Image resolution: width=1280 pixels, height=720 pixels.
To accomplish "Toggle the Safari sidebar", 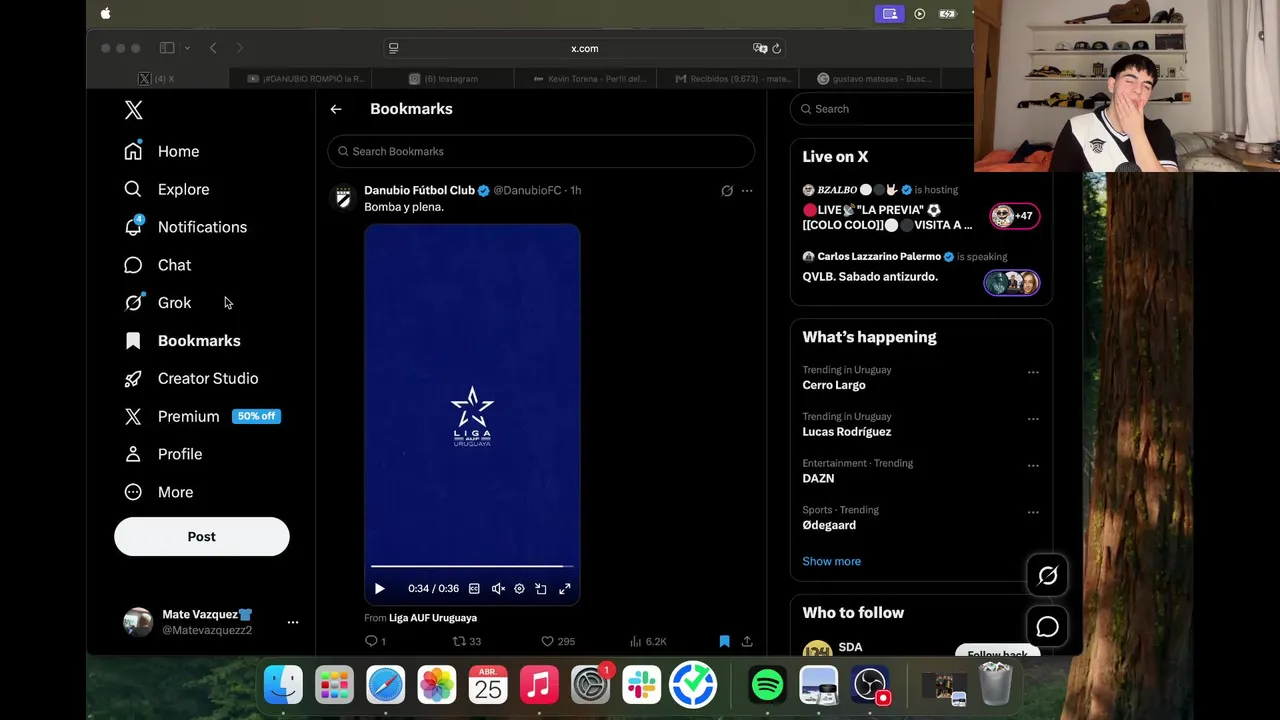I will (167, 48).
